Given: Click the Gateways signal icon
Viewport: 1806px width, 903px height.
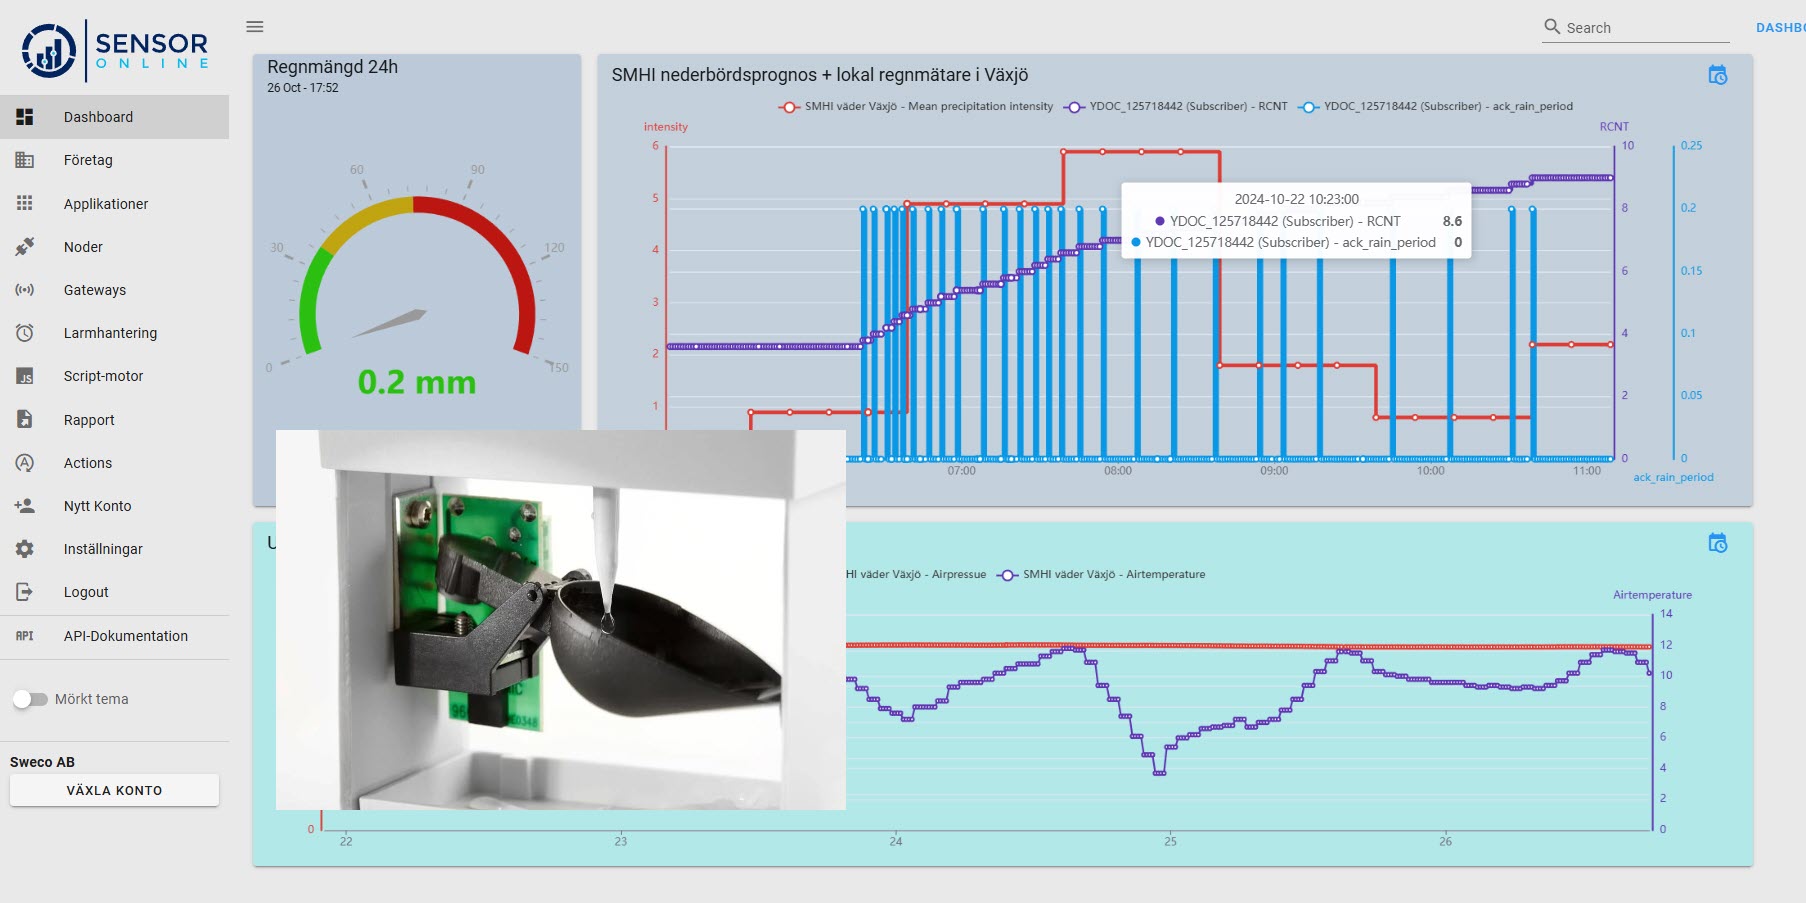Looking at the screenshot, I should [x=25, y=290].
